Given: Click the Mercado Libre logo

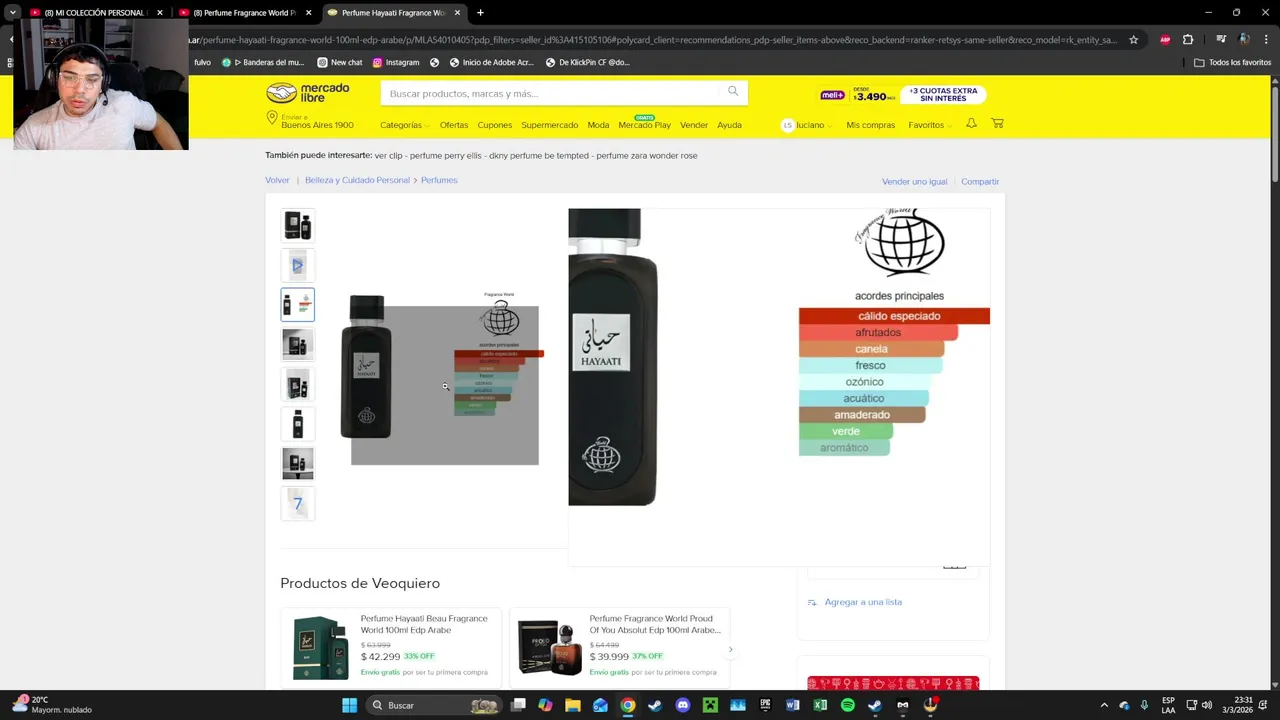Looking at the screenshot, I should coord(308,93).
